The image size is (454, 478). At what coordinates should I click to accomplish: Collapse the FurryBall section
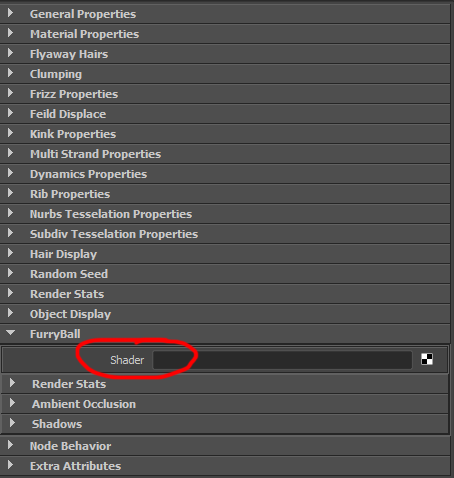tap(10, 333)
